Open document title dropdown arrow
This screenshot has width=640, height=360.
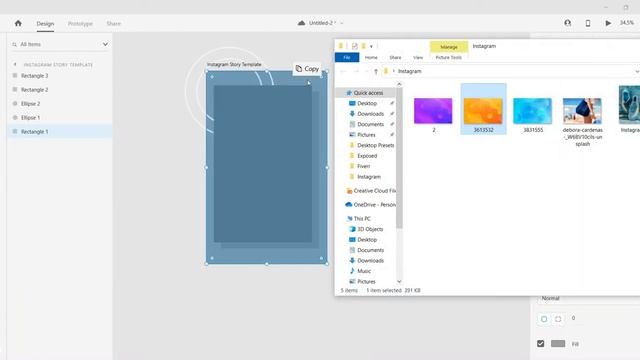pyautogui.click(x=342, y=23)
